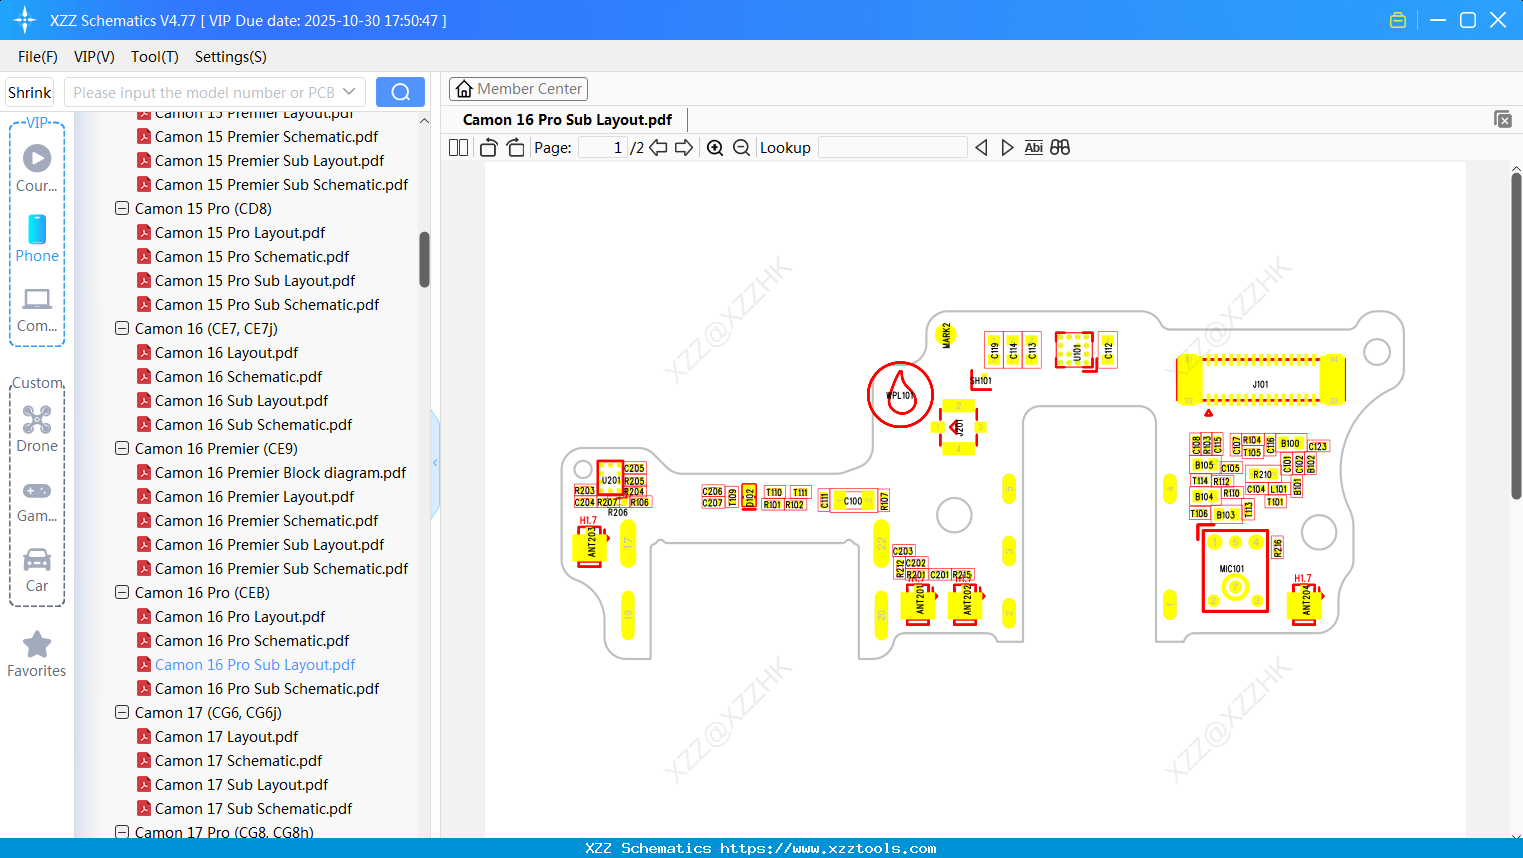The image size is (1523, 858).
Task: Collapse the Camon 16 Premier (CE9) folder
Action: point(122,449)
